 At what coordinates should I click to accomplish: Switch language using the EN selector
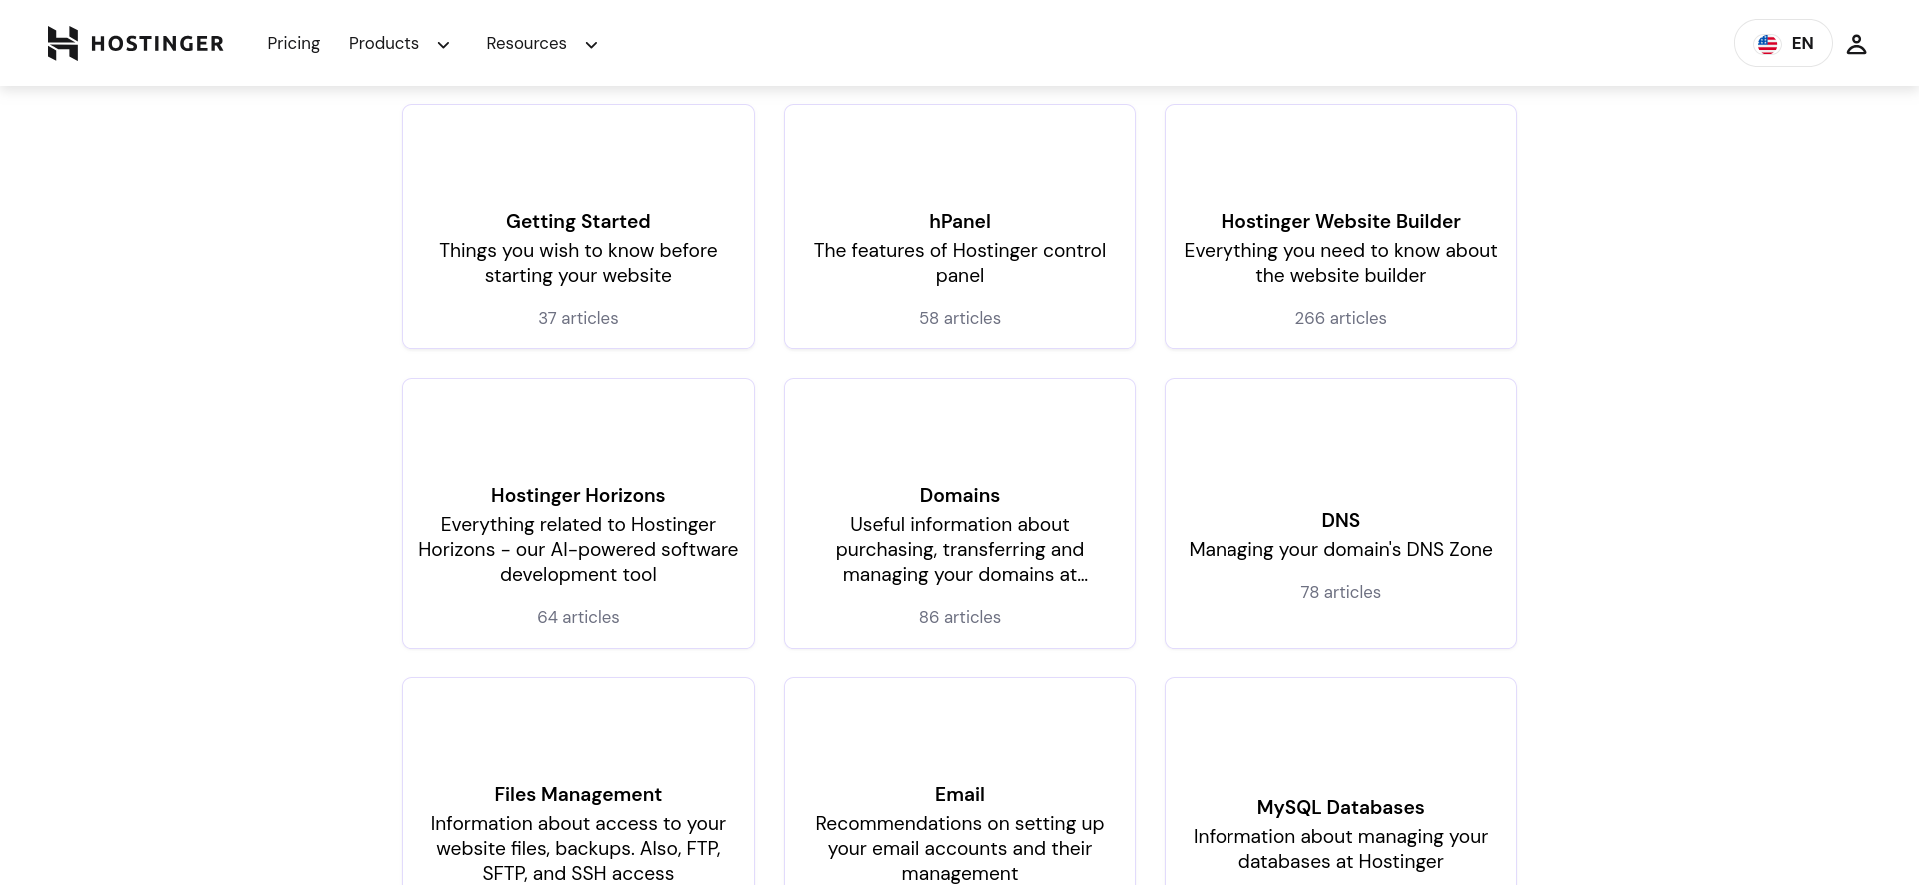coord(1783,43)
